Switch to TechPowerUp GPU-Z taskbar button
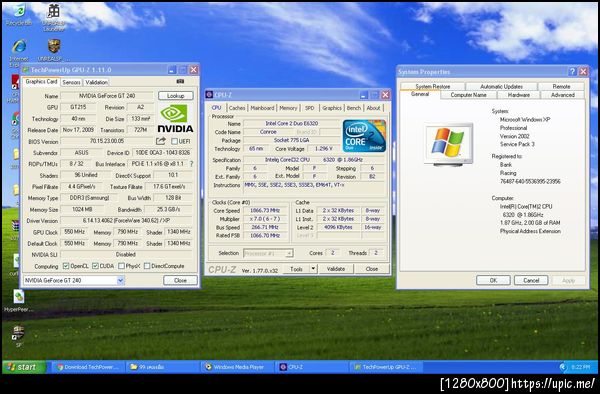 coord(386,367)
